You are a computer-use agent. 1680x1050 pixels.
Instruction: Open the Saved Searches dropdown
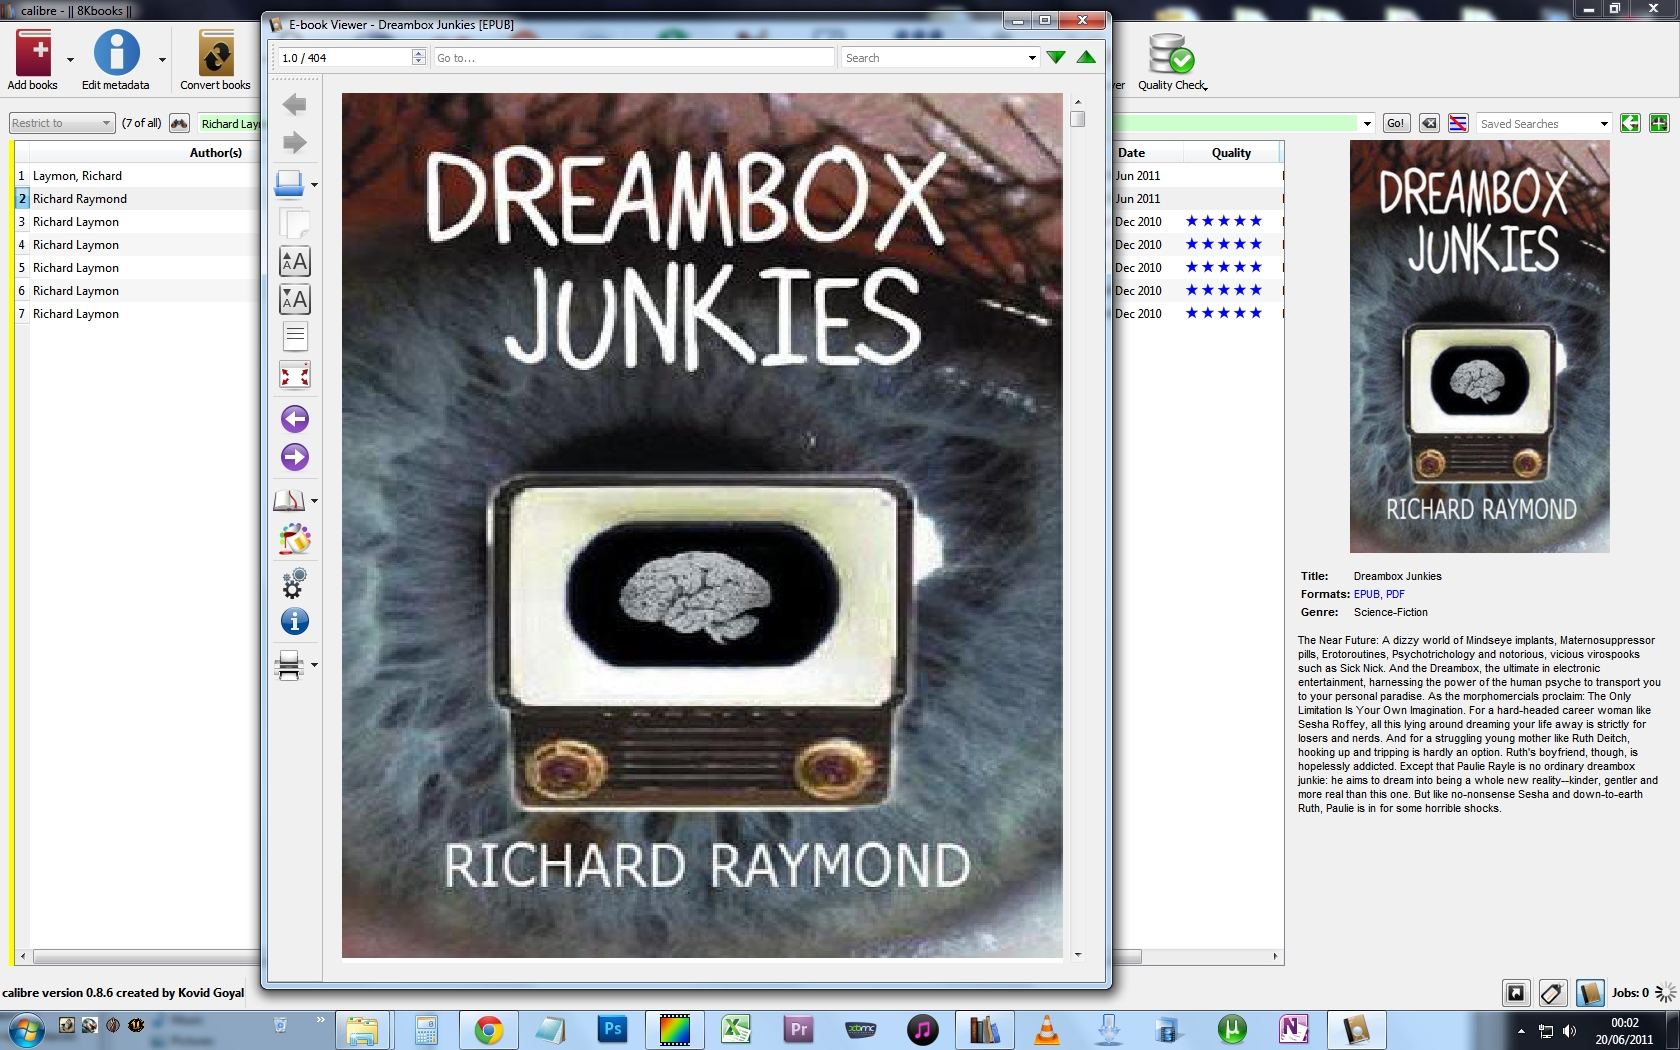[x=1543, y=123]
